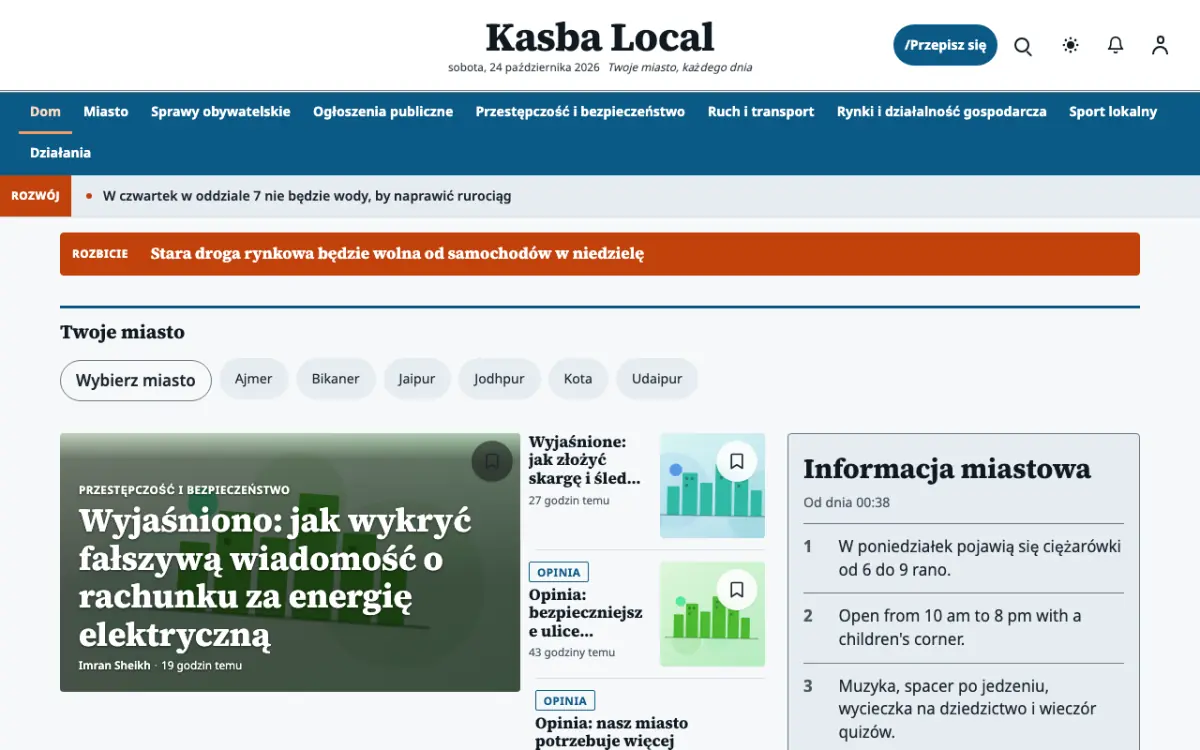Click the '43 godziny temu' timestamp
Viewport: 1200px width, 750px height.
point(572,652)
